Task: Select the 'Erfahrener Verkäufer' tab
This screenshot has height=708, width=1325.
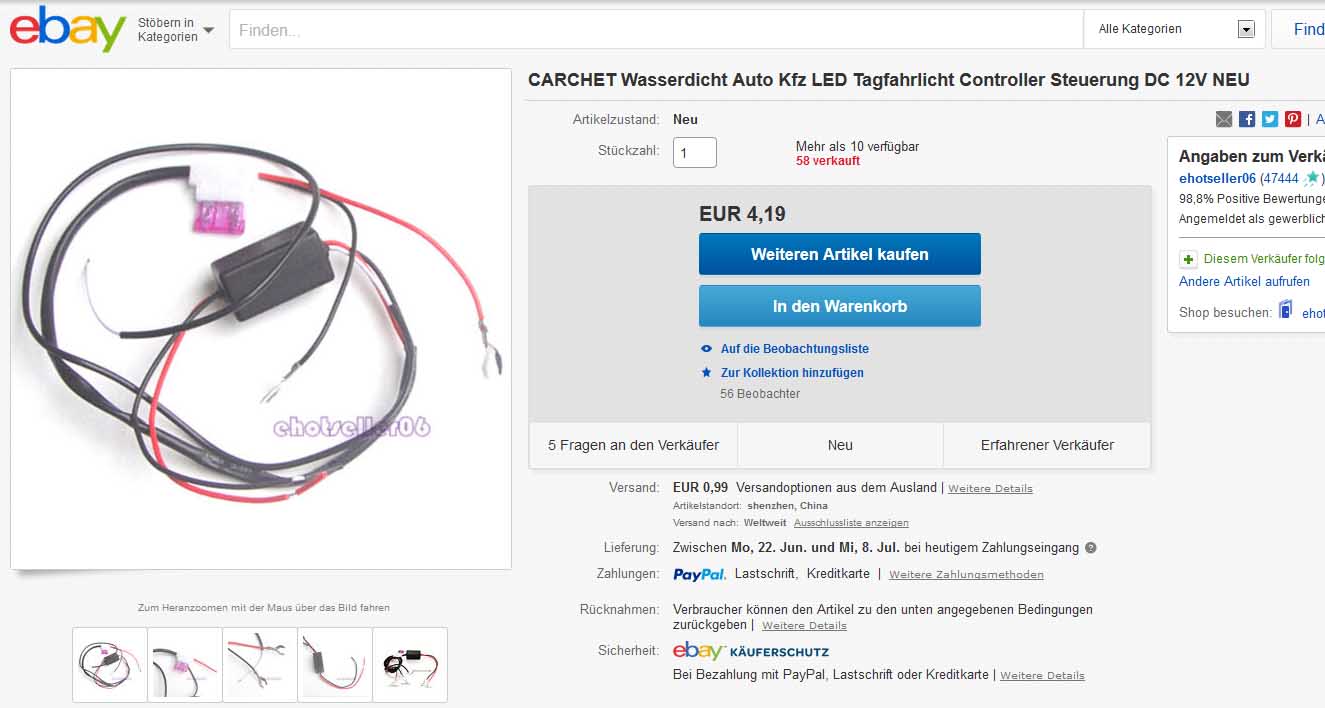Action: (1047, 445)
